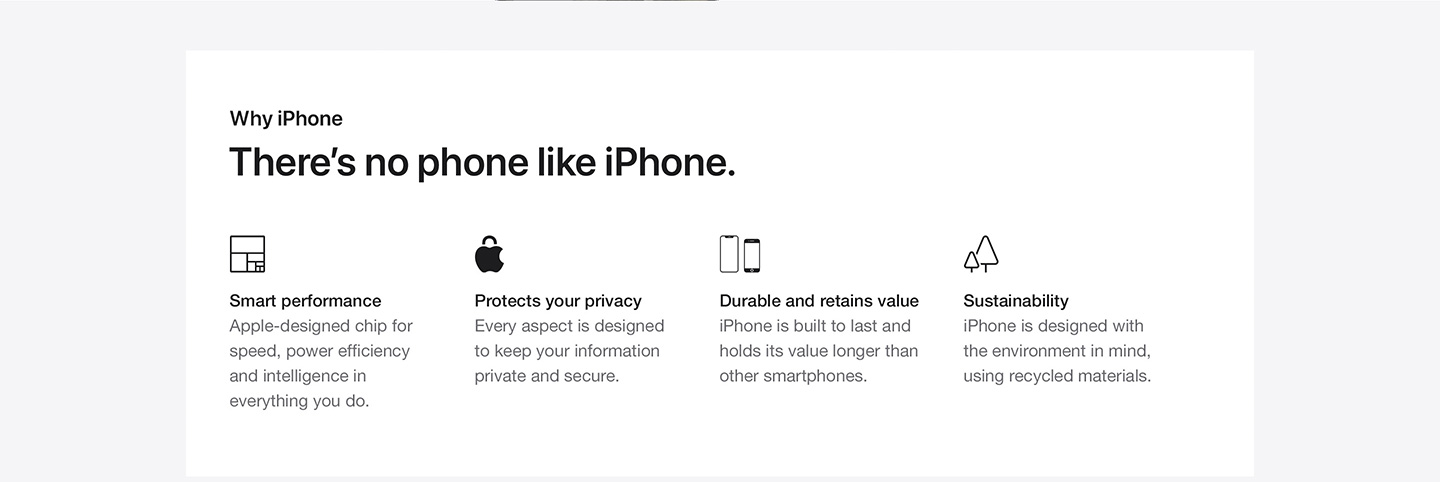
Task: Click the holds its value longer line
Action: [819, 351]
